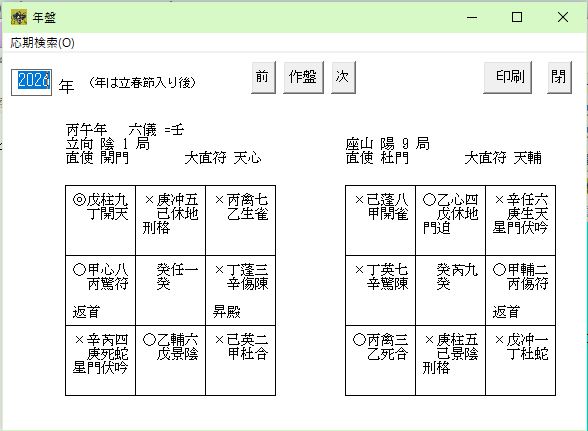Print the chart using 印刷 button
The width and height of the screenshot is (588, 431).
pyautogui.click(x=507, y=77)
